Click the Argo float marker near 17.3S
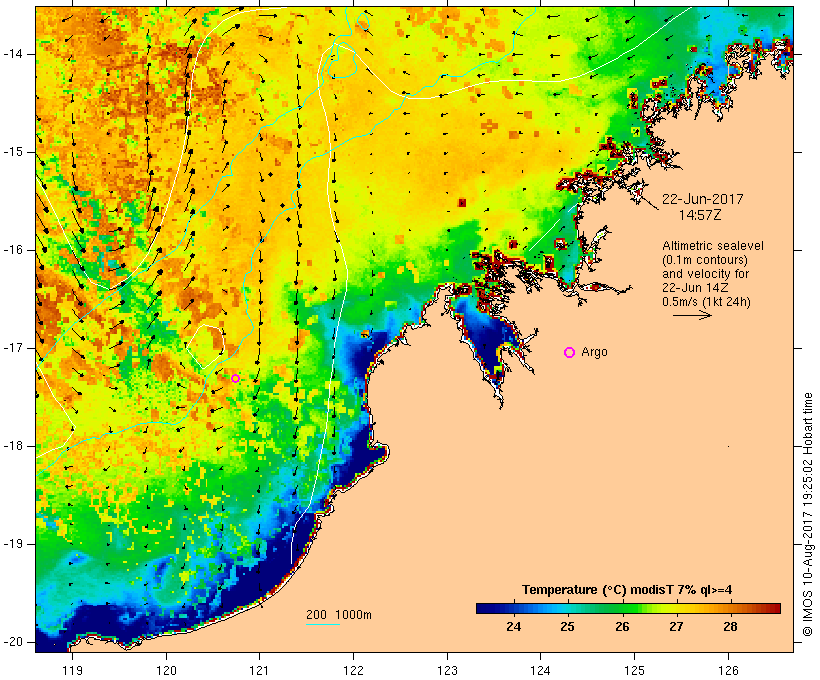 235,378
